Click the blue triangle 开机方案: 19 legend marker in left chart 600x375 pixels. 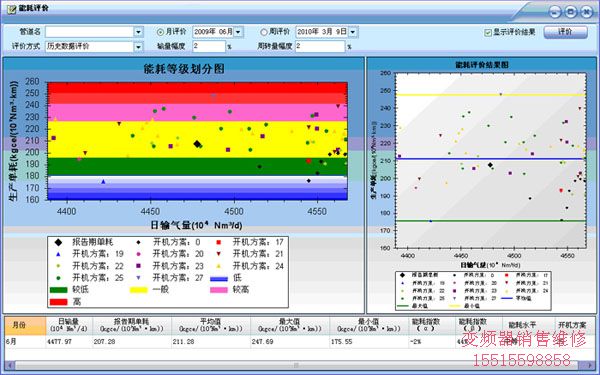(x=58, y=254)
